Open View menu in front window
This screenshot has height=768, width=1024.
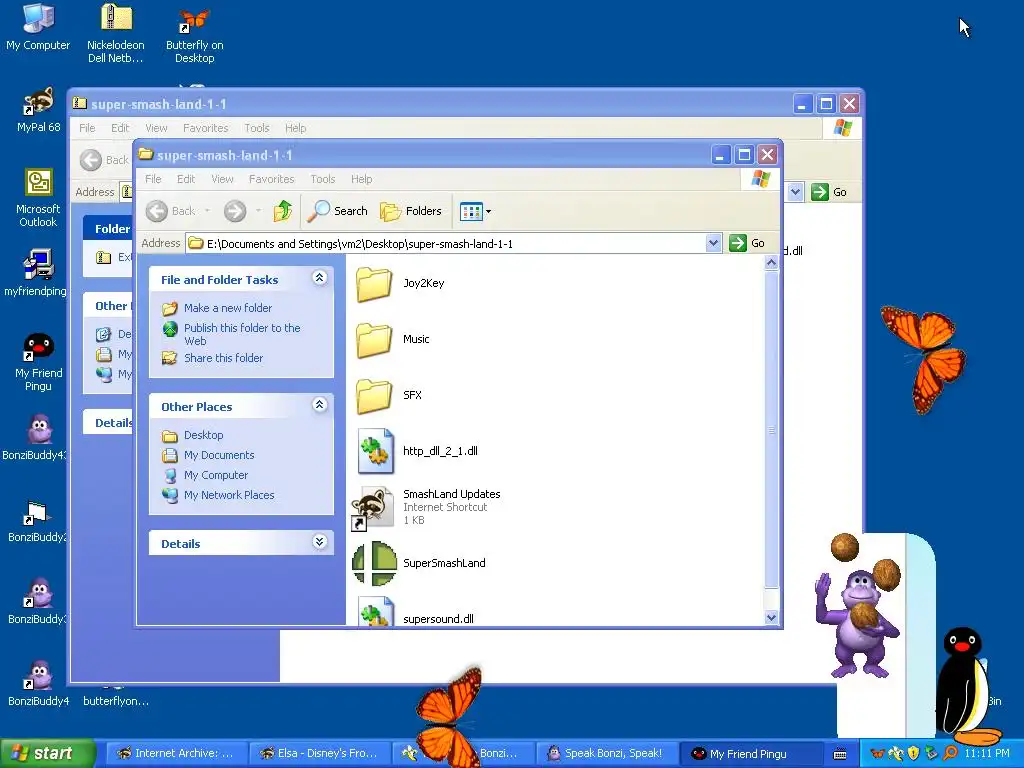point(223,179)
